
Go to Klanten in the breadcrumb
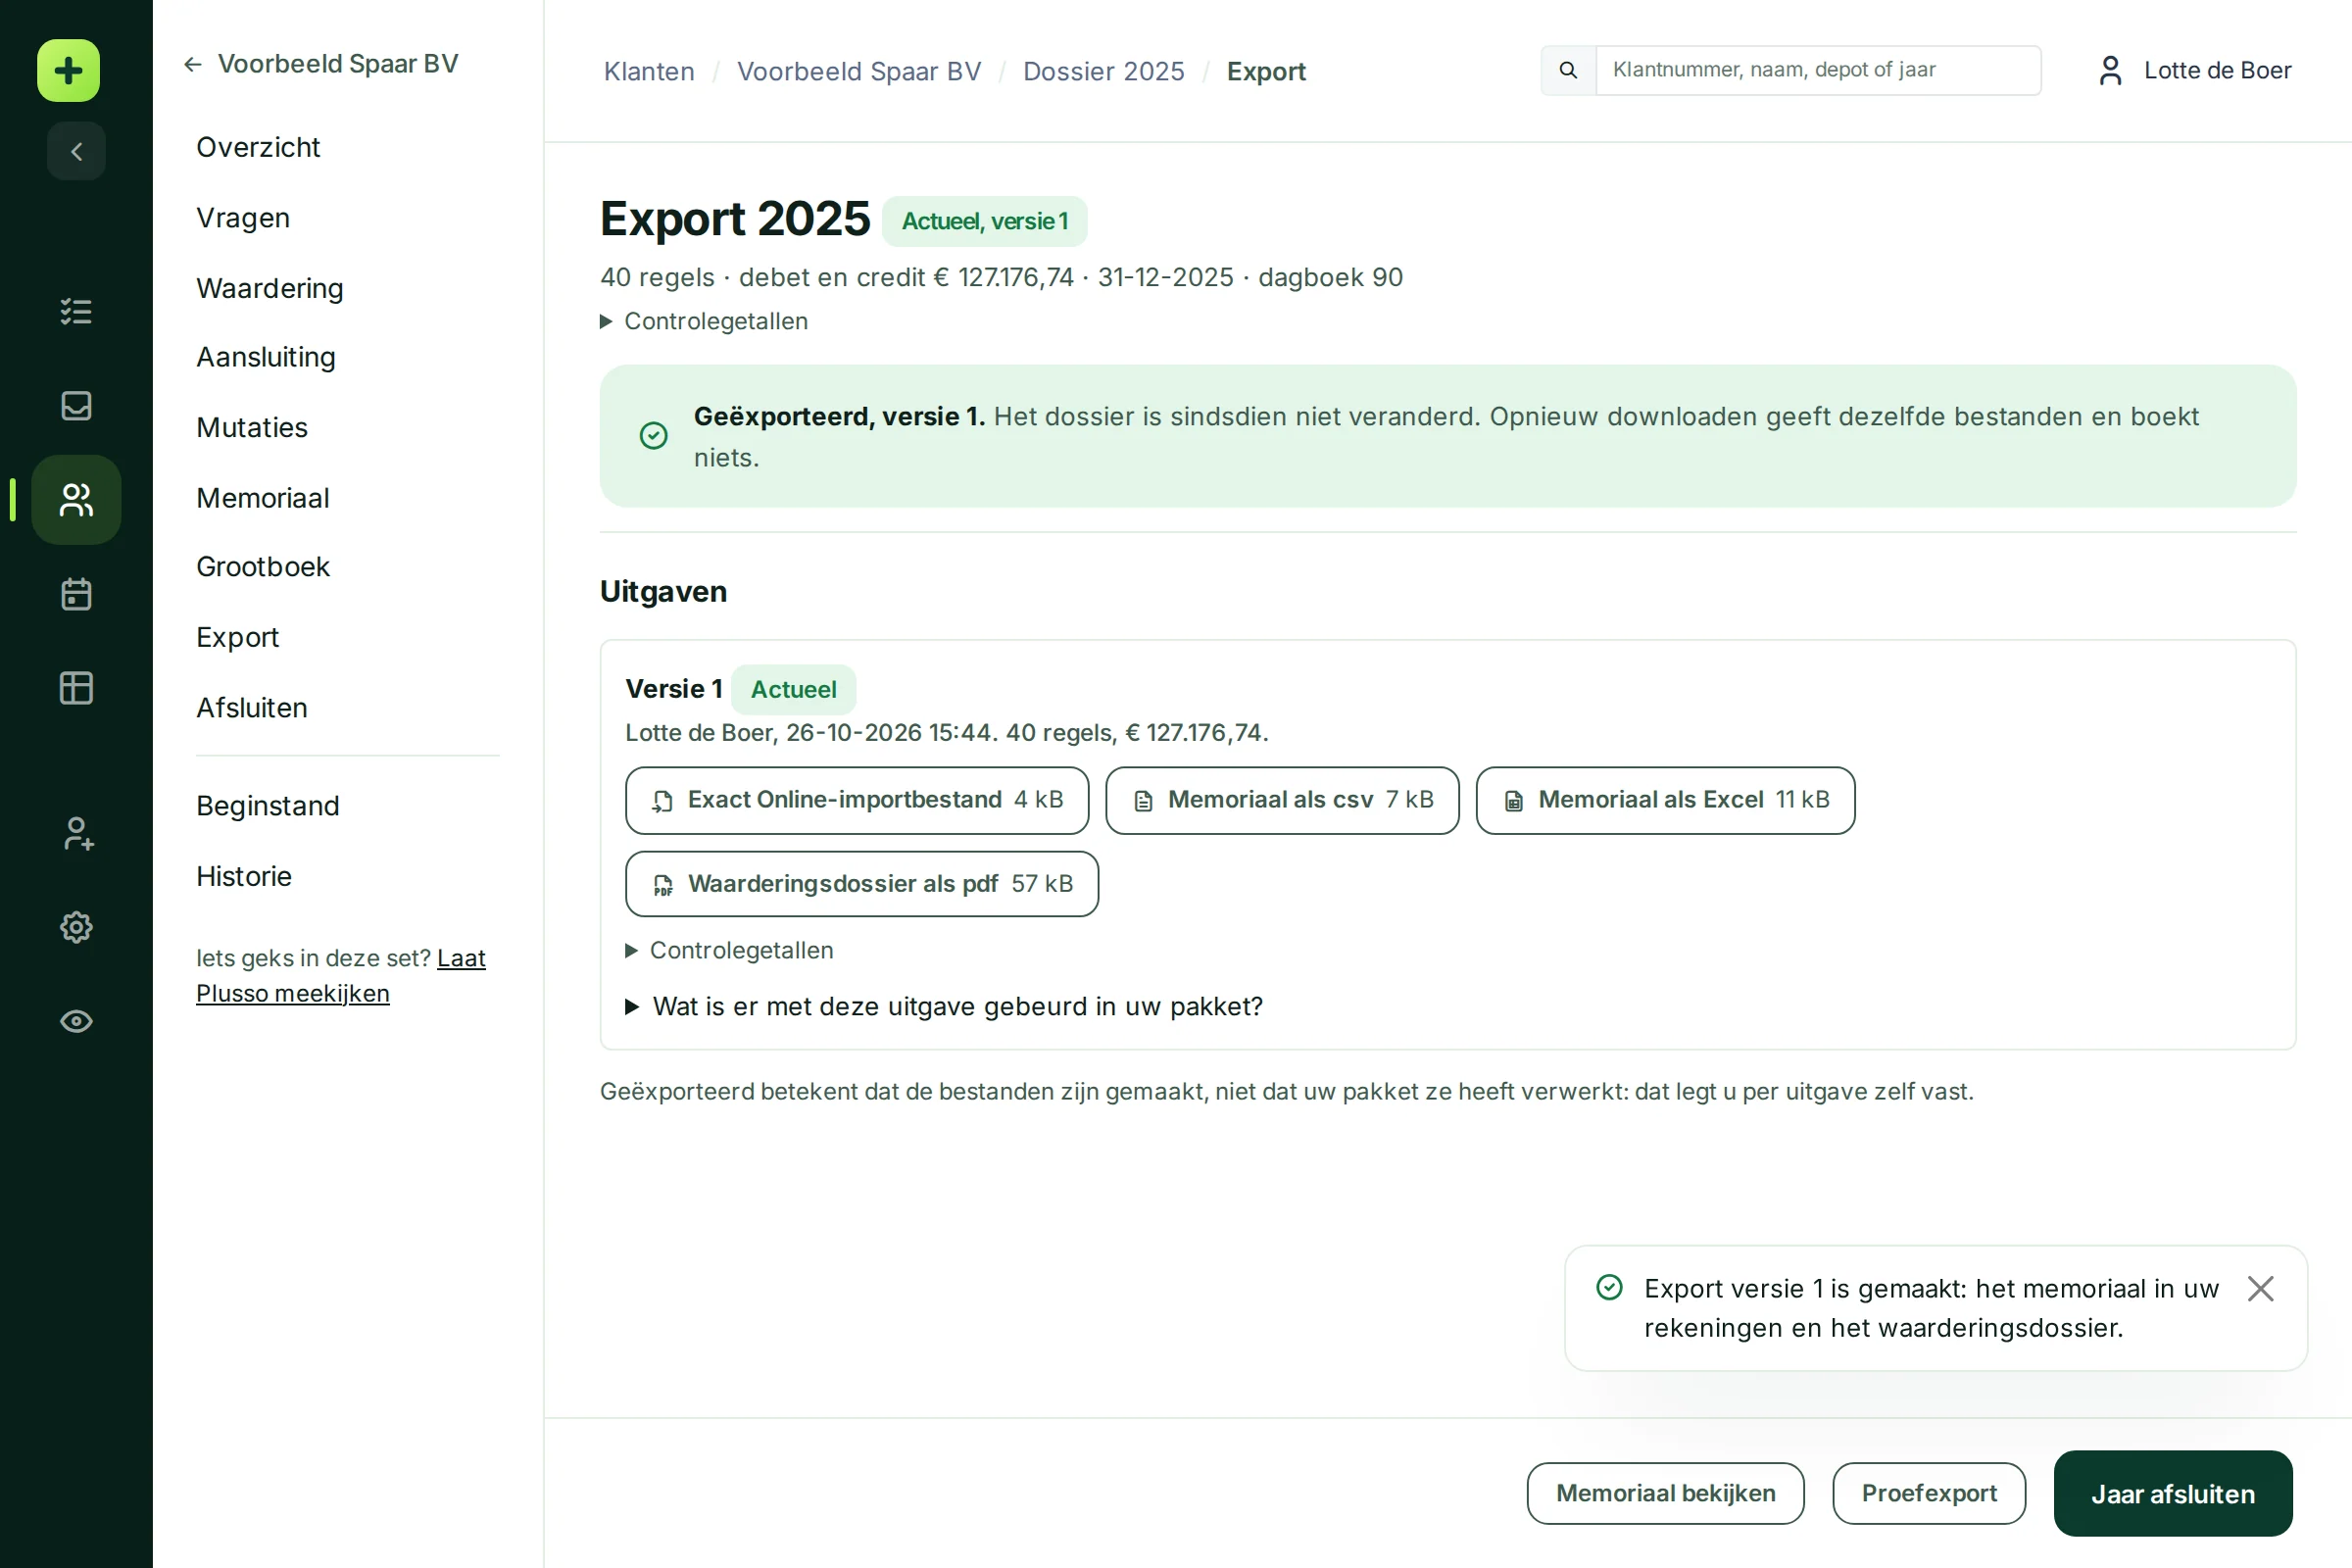(649, 71)
